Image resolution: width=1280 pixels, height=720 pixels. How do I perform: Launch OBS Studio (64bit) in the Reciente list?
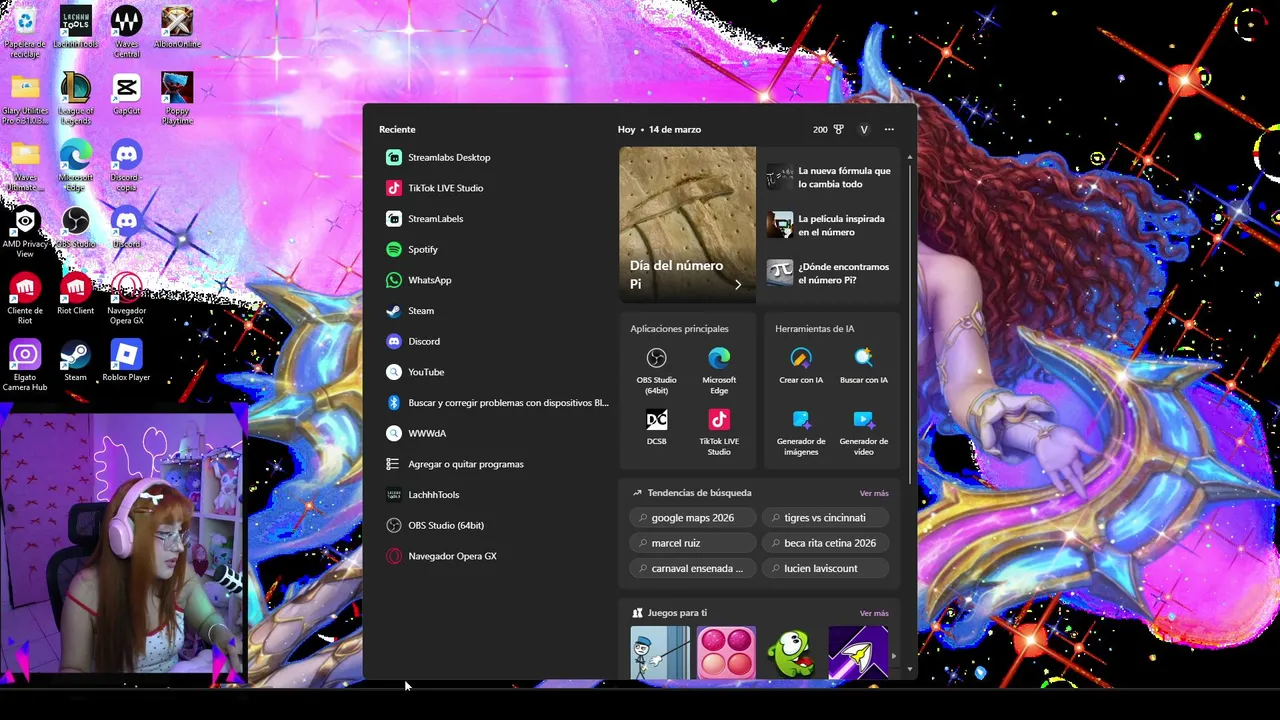click(x=495, y=525)
